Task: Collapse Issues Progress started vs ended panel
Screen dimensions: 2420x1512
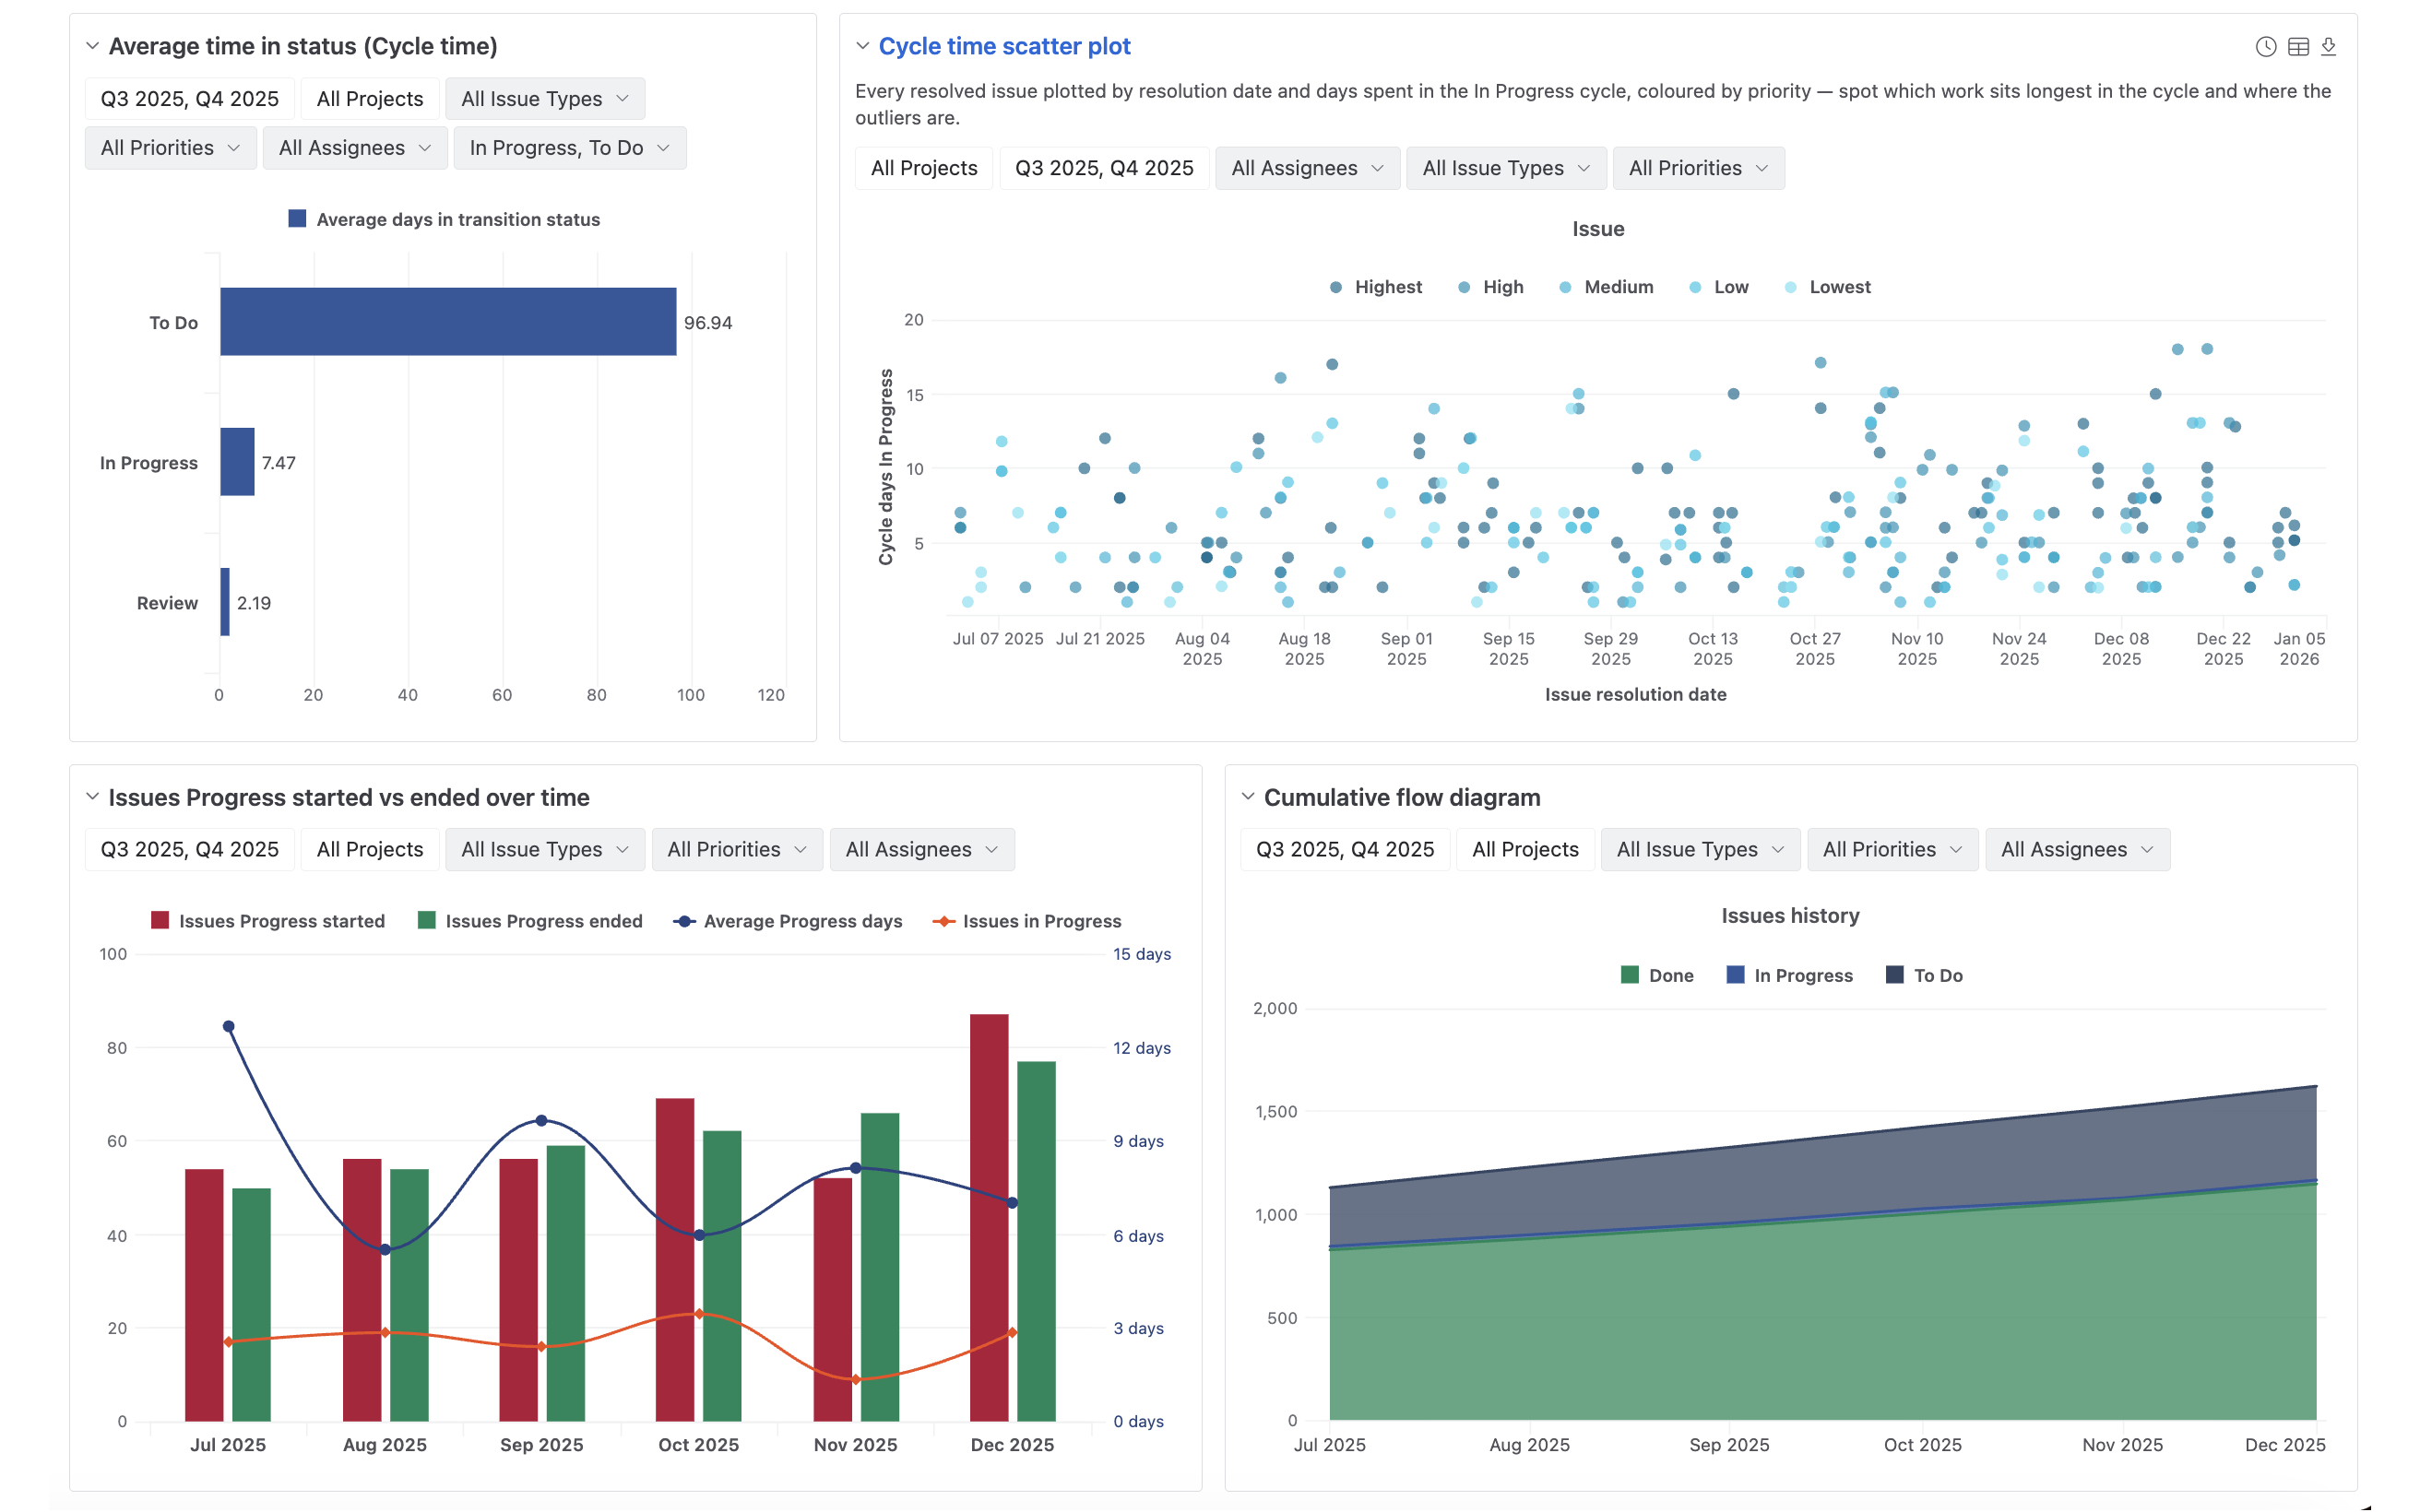Action: pos(92,796)
